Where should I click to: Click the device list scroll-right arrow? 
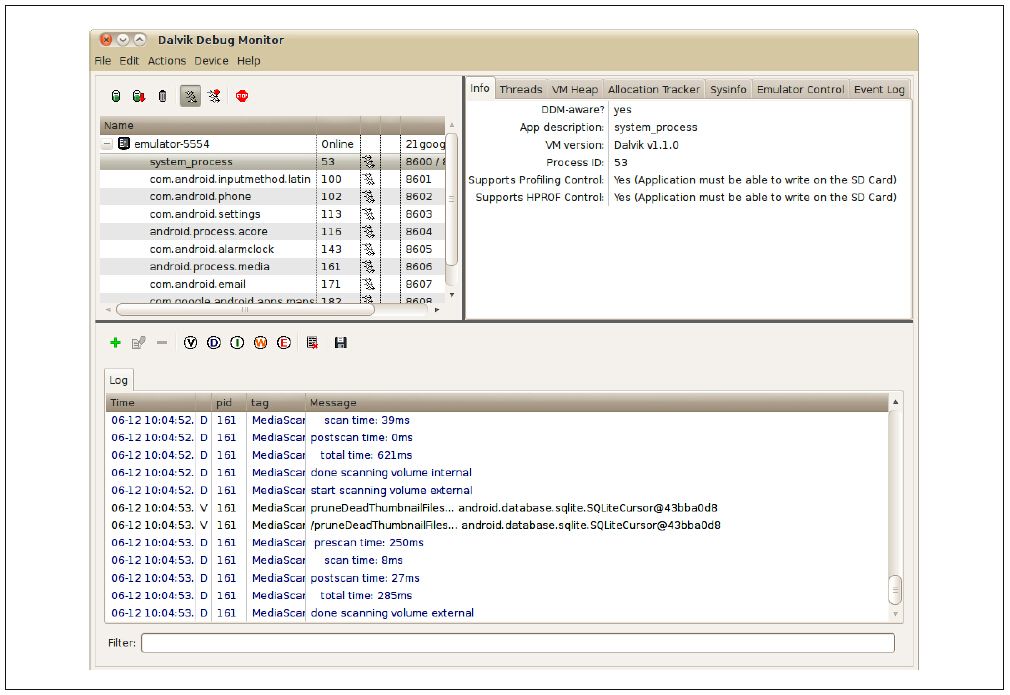(437, 310)
